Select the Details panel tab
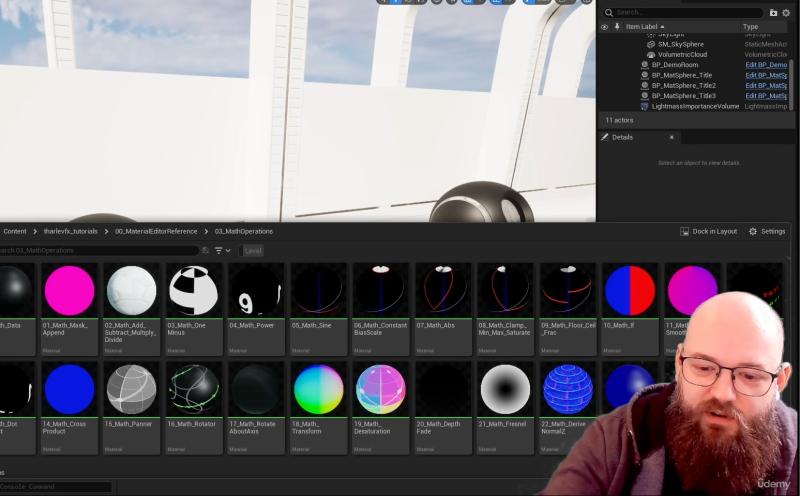The height and width of the screenshot is (496, 800). [x=622, y=137]
